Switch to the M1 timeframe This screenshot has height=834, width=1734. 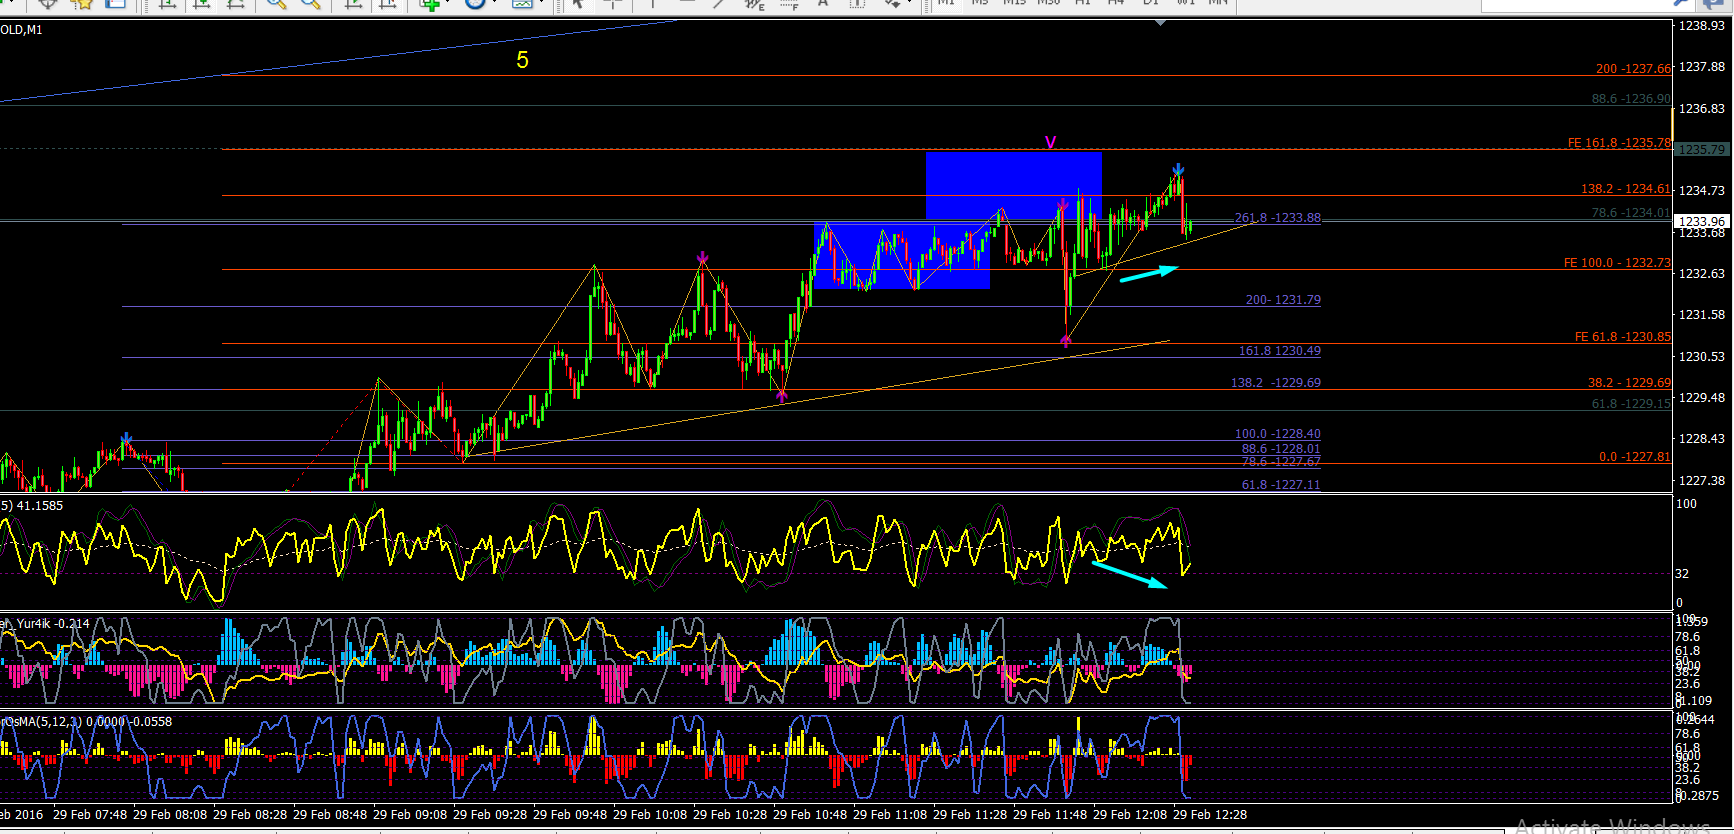(946, 3)
